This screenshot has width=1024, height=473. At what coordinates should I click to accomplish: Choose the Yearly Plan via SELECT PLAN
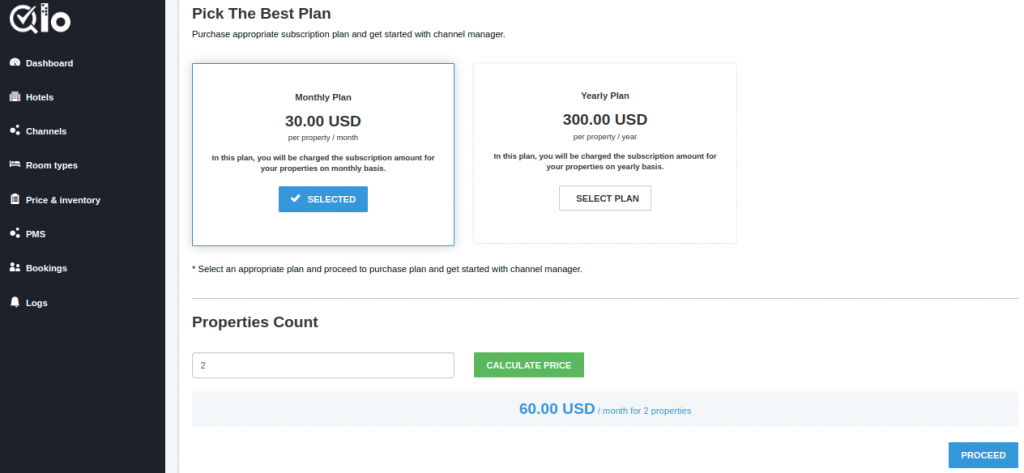[605, 198]
